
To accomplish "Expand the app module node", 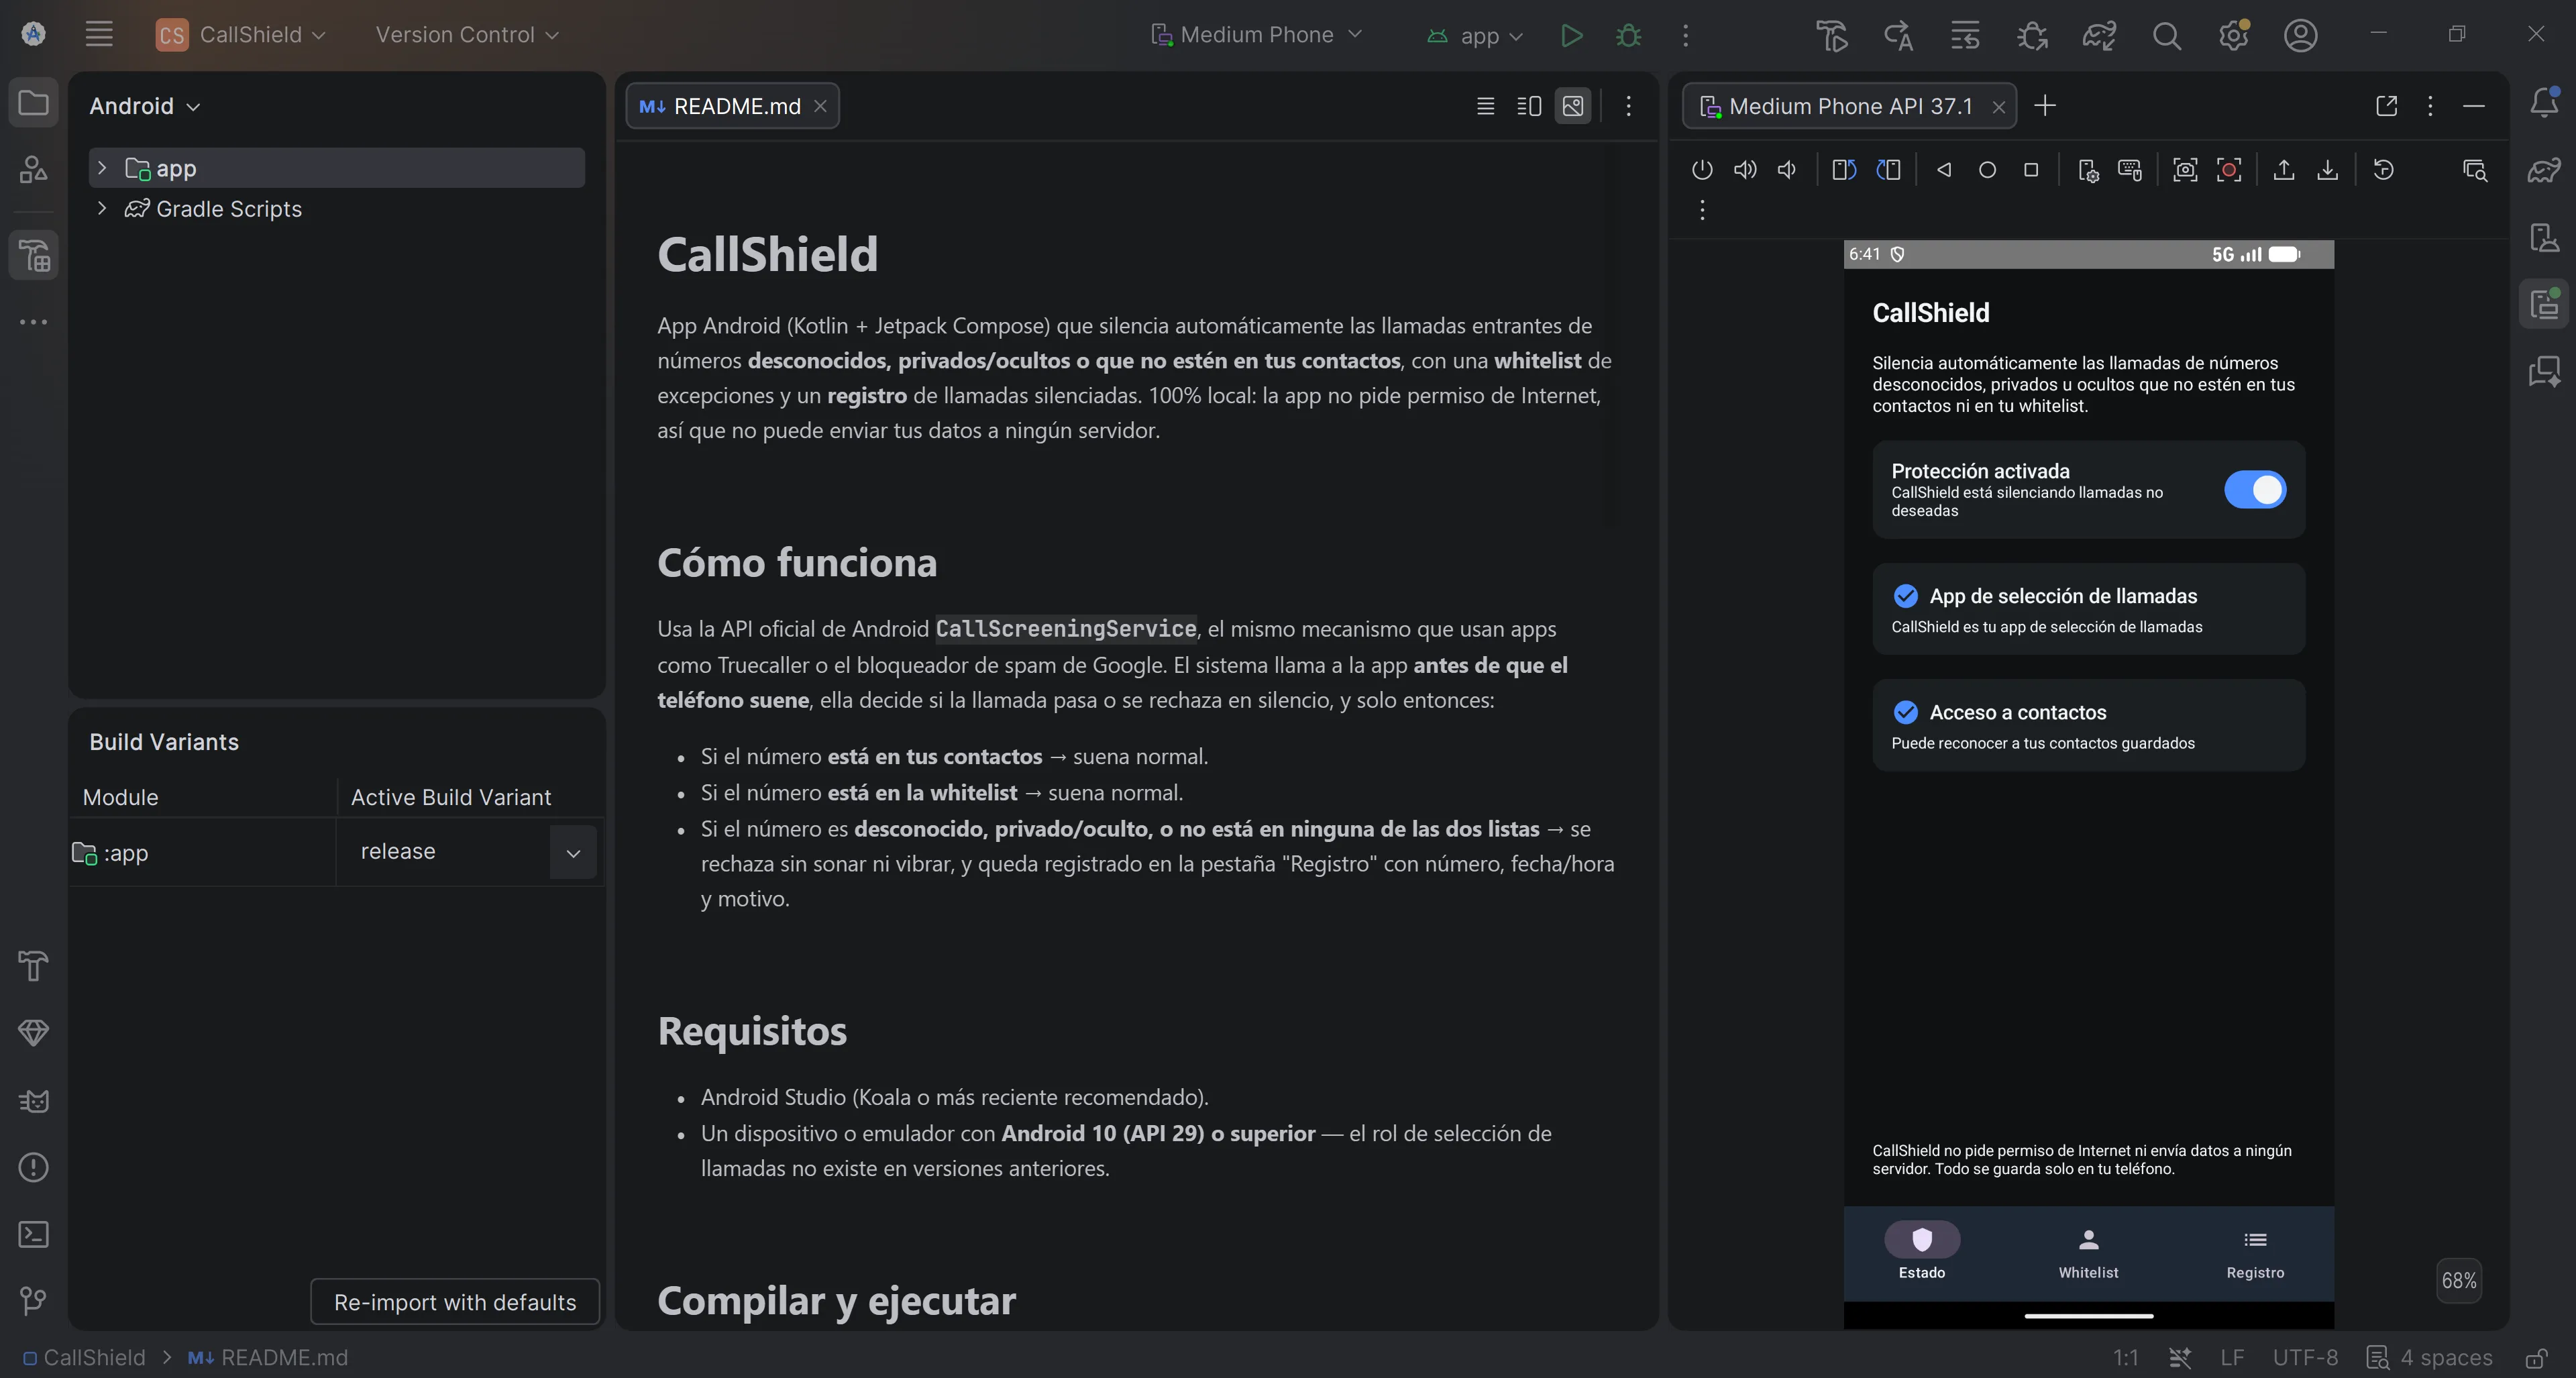I will point(101,168).
